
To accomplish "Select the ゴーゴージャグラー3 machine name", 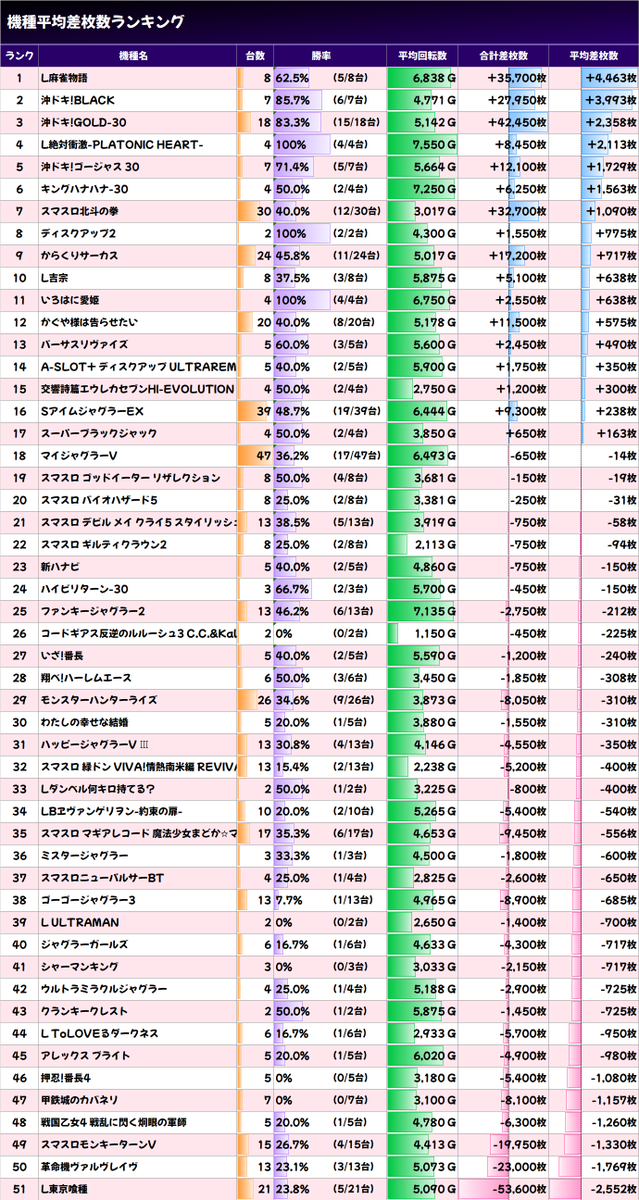I will (x=88, y=900).
